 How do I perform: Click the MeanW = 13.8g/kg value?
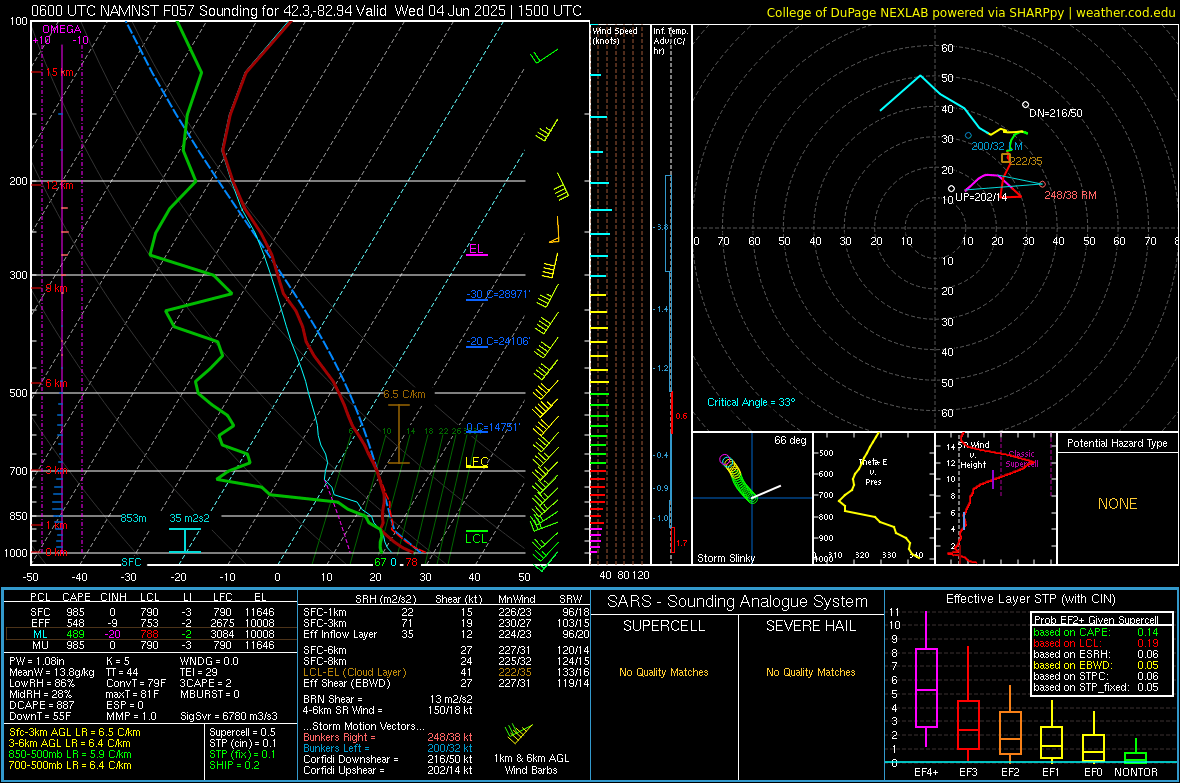[51, 672]
